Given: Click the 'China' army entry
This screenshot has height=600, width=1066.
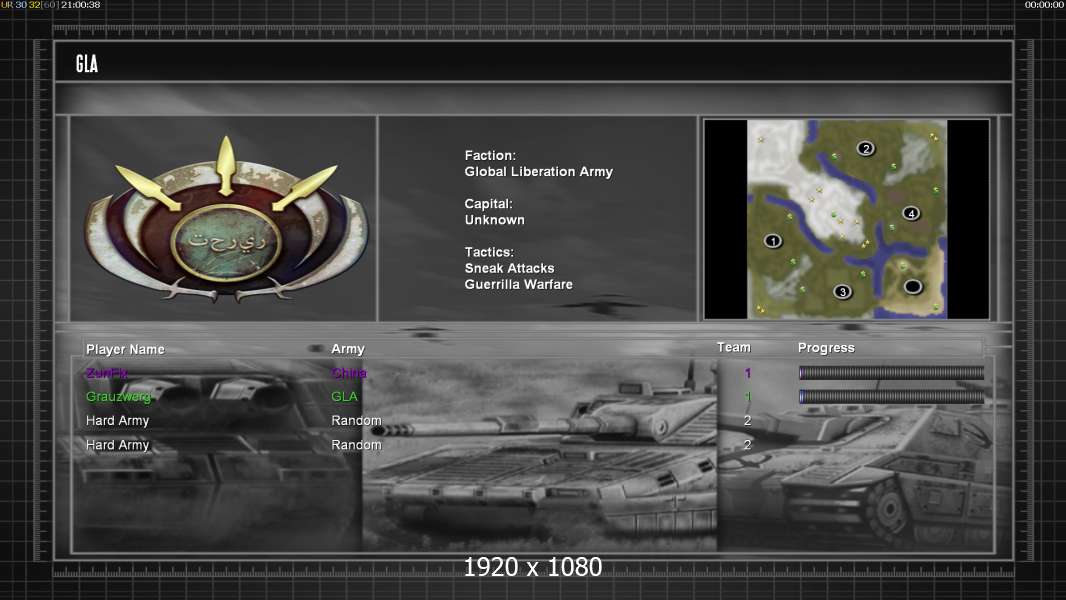Looking at the screenshot, I should (349, 373).
